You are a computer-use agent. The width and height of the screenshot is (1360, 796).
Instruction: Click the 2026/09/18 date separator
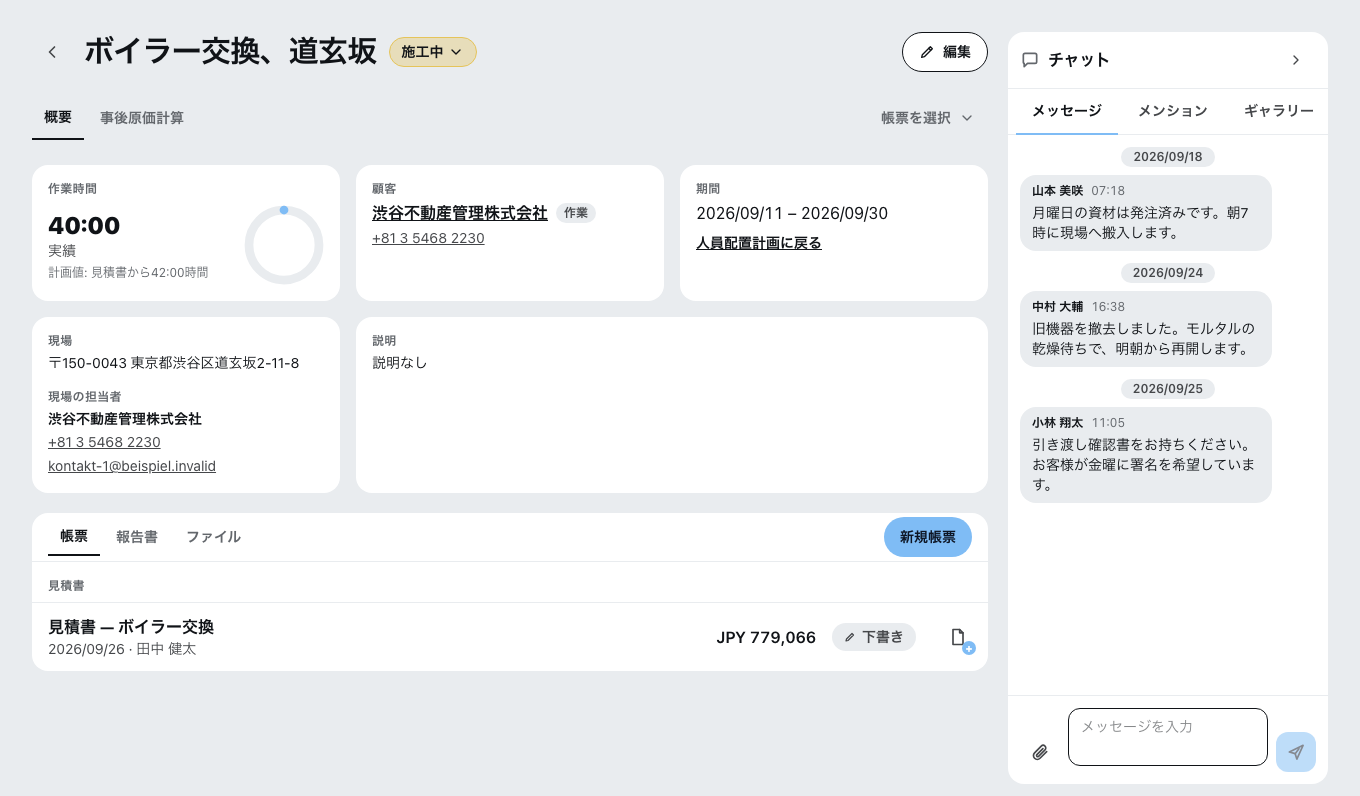(1168, 157)
